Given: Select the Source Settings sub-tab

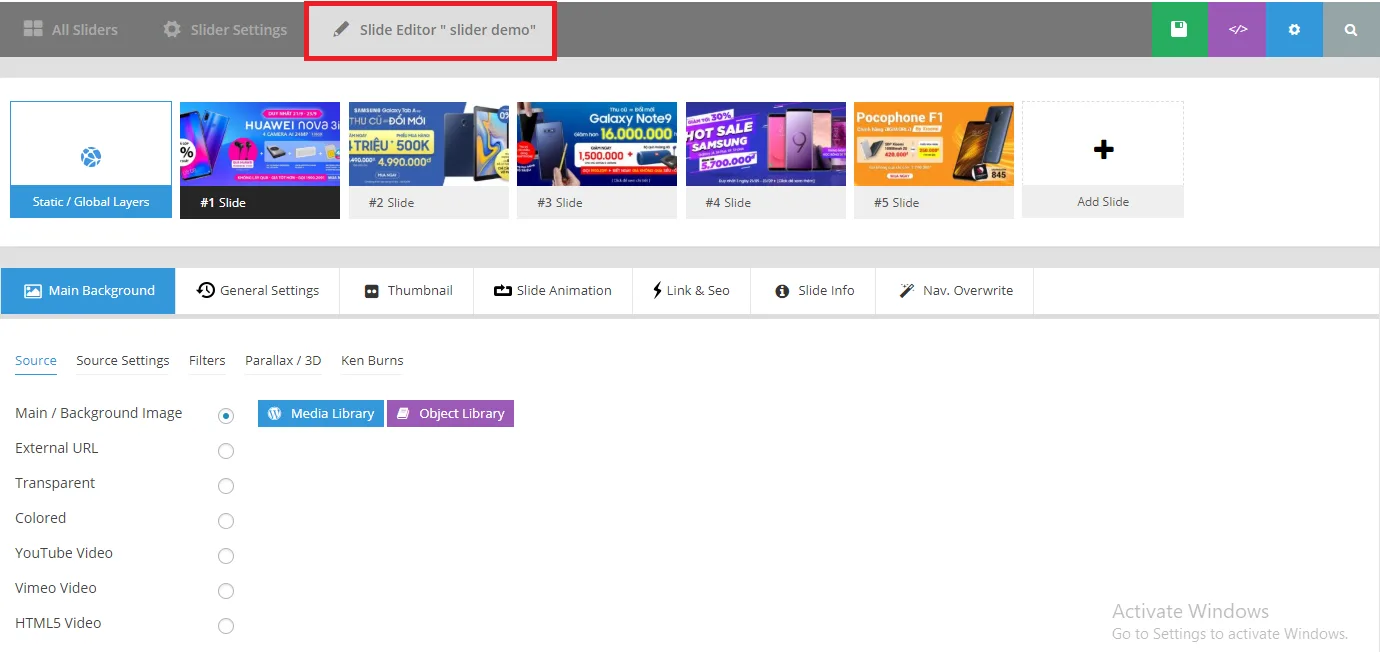Looking at the screenshot, I should (123, 361).
